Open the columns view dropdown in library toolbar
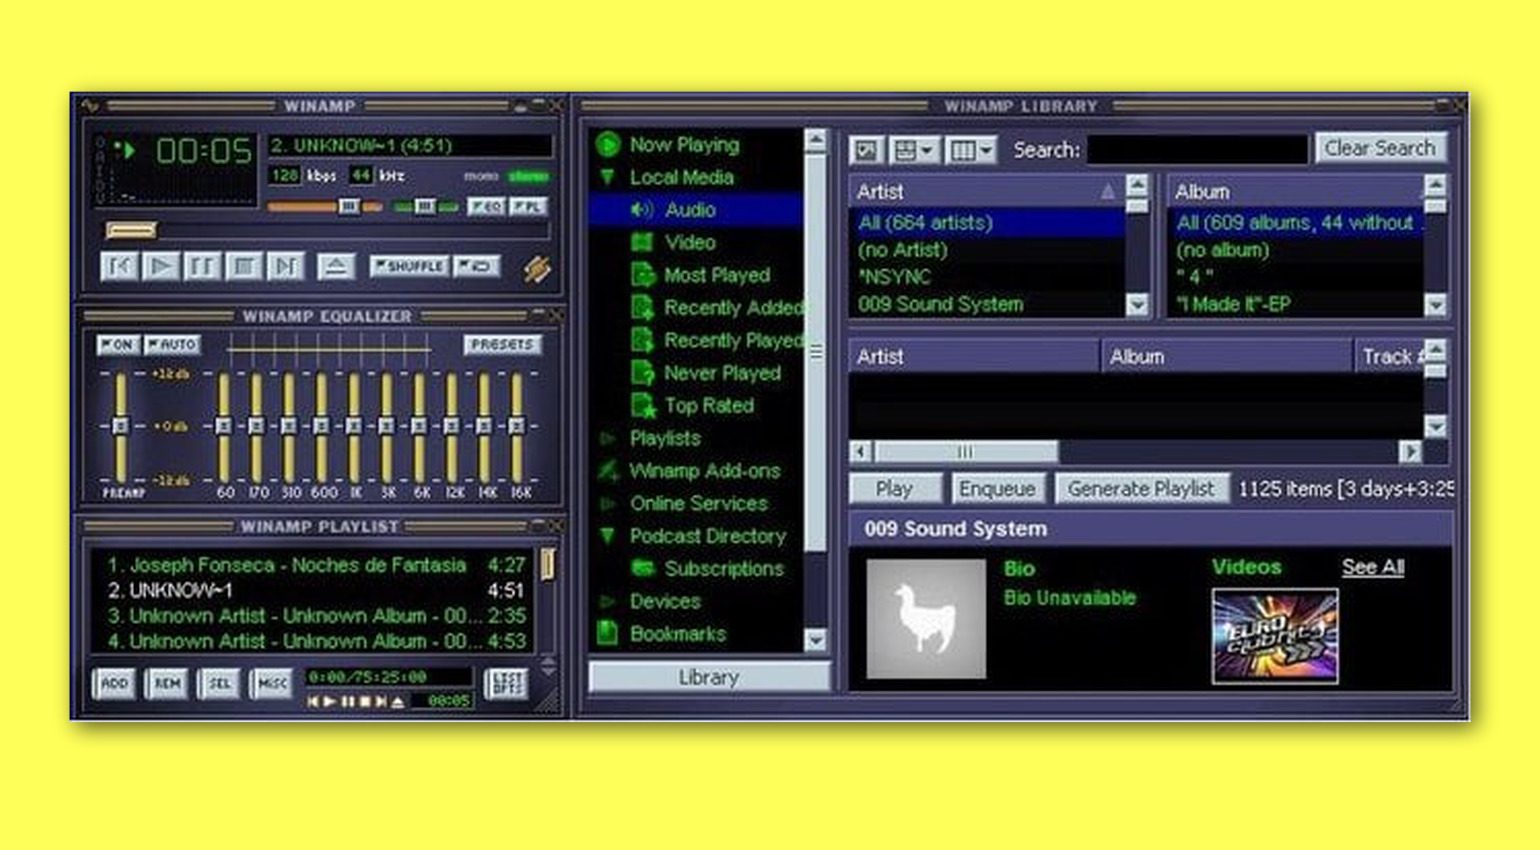The height and width of the screenshot is (850, 1540). 971,151
